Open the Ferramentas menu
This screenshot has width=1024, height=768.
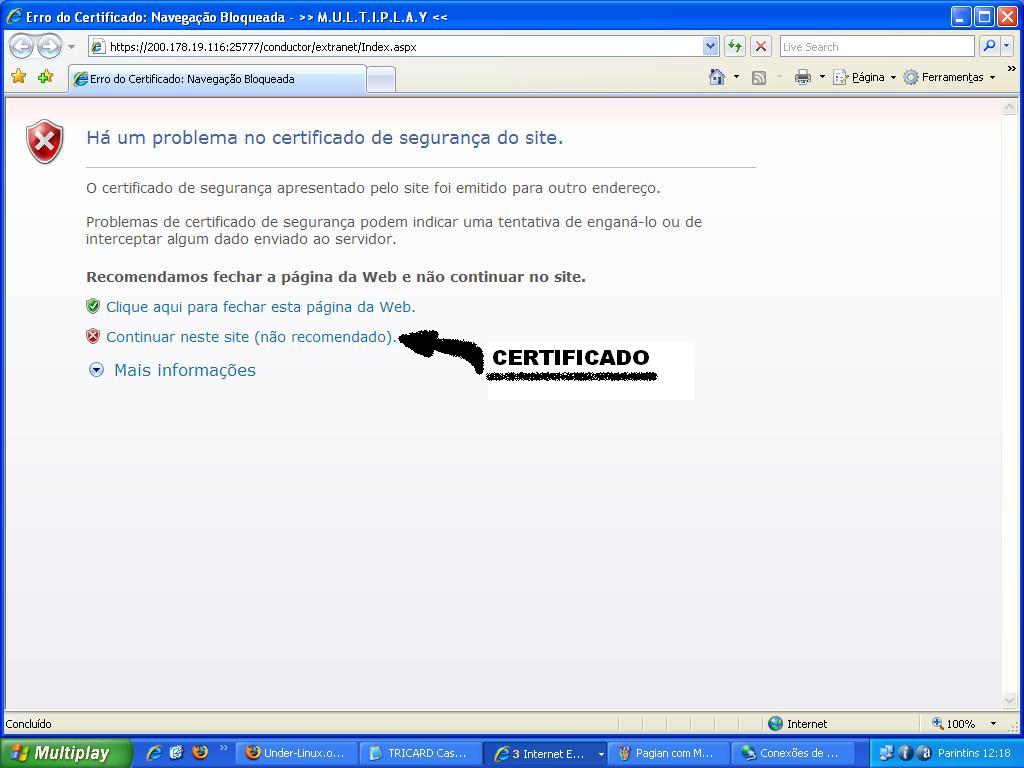tap(949, 77)
